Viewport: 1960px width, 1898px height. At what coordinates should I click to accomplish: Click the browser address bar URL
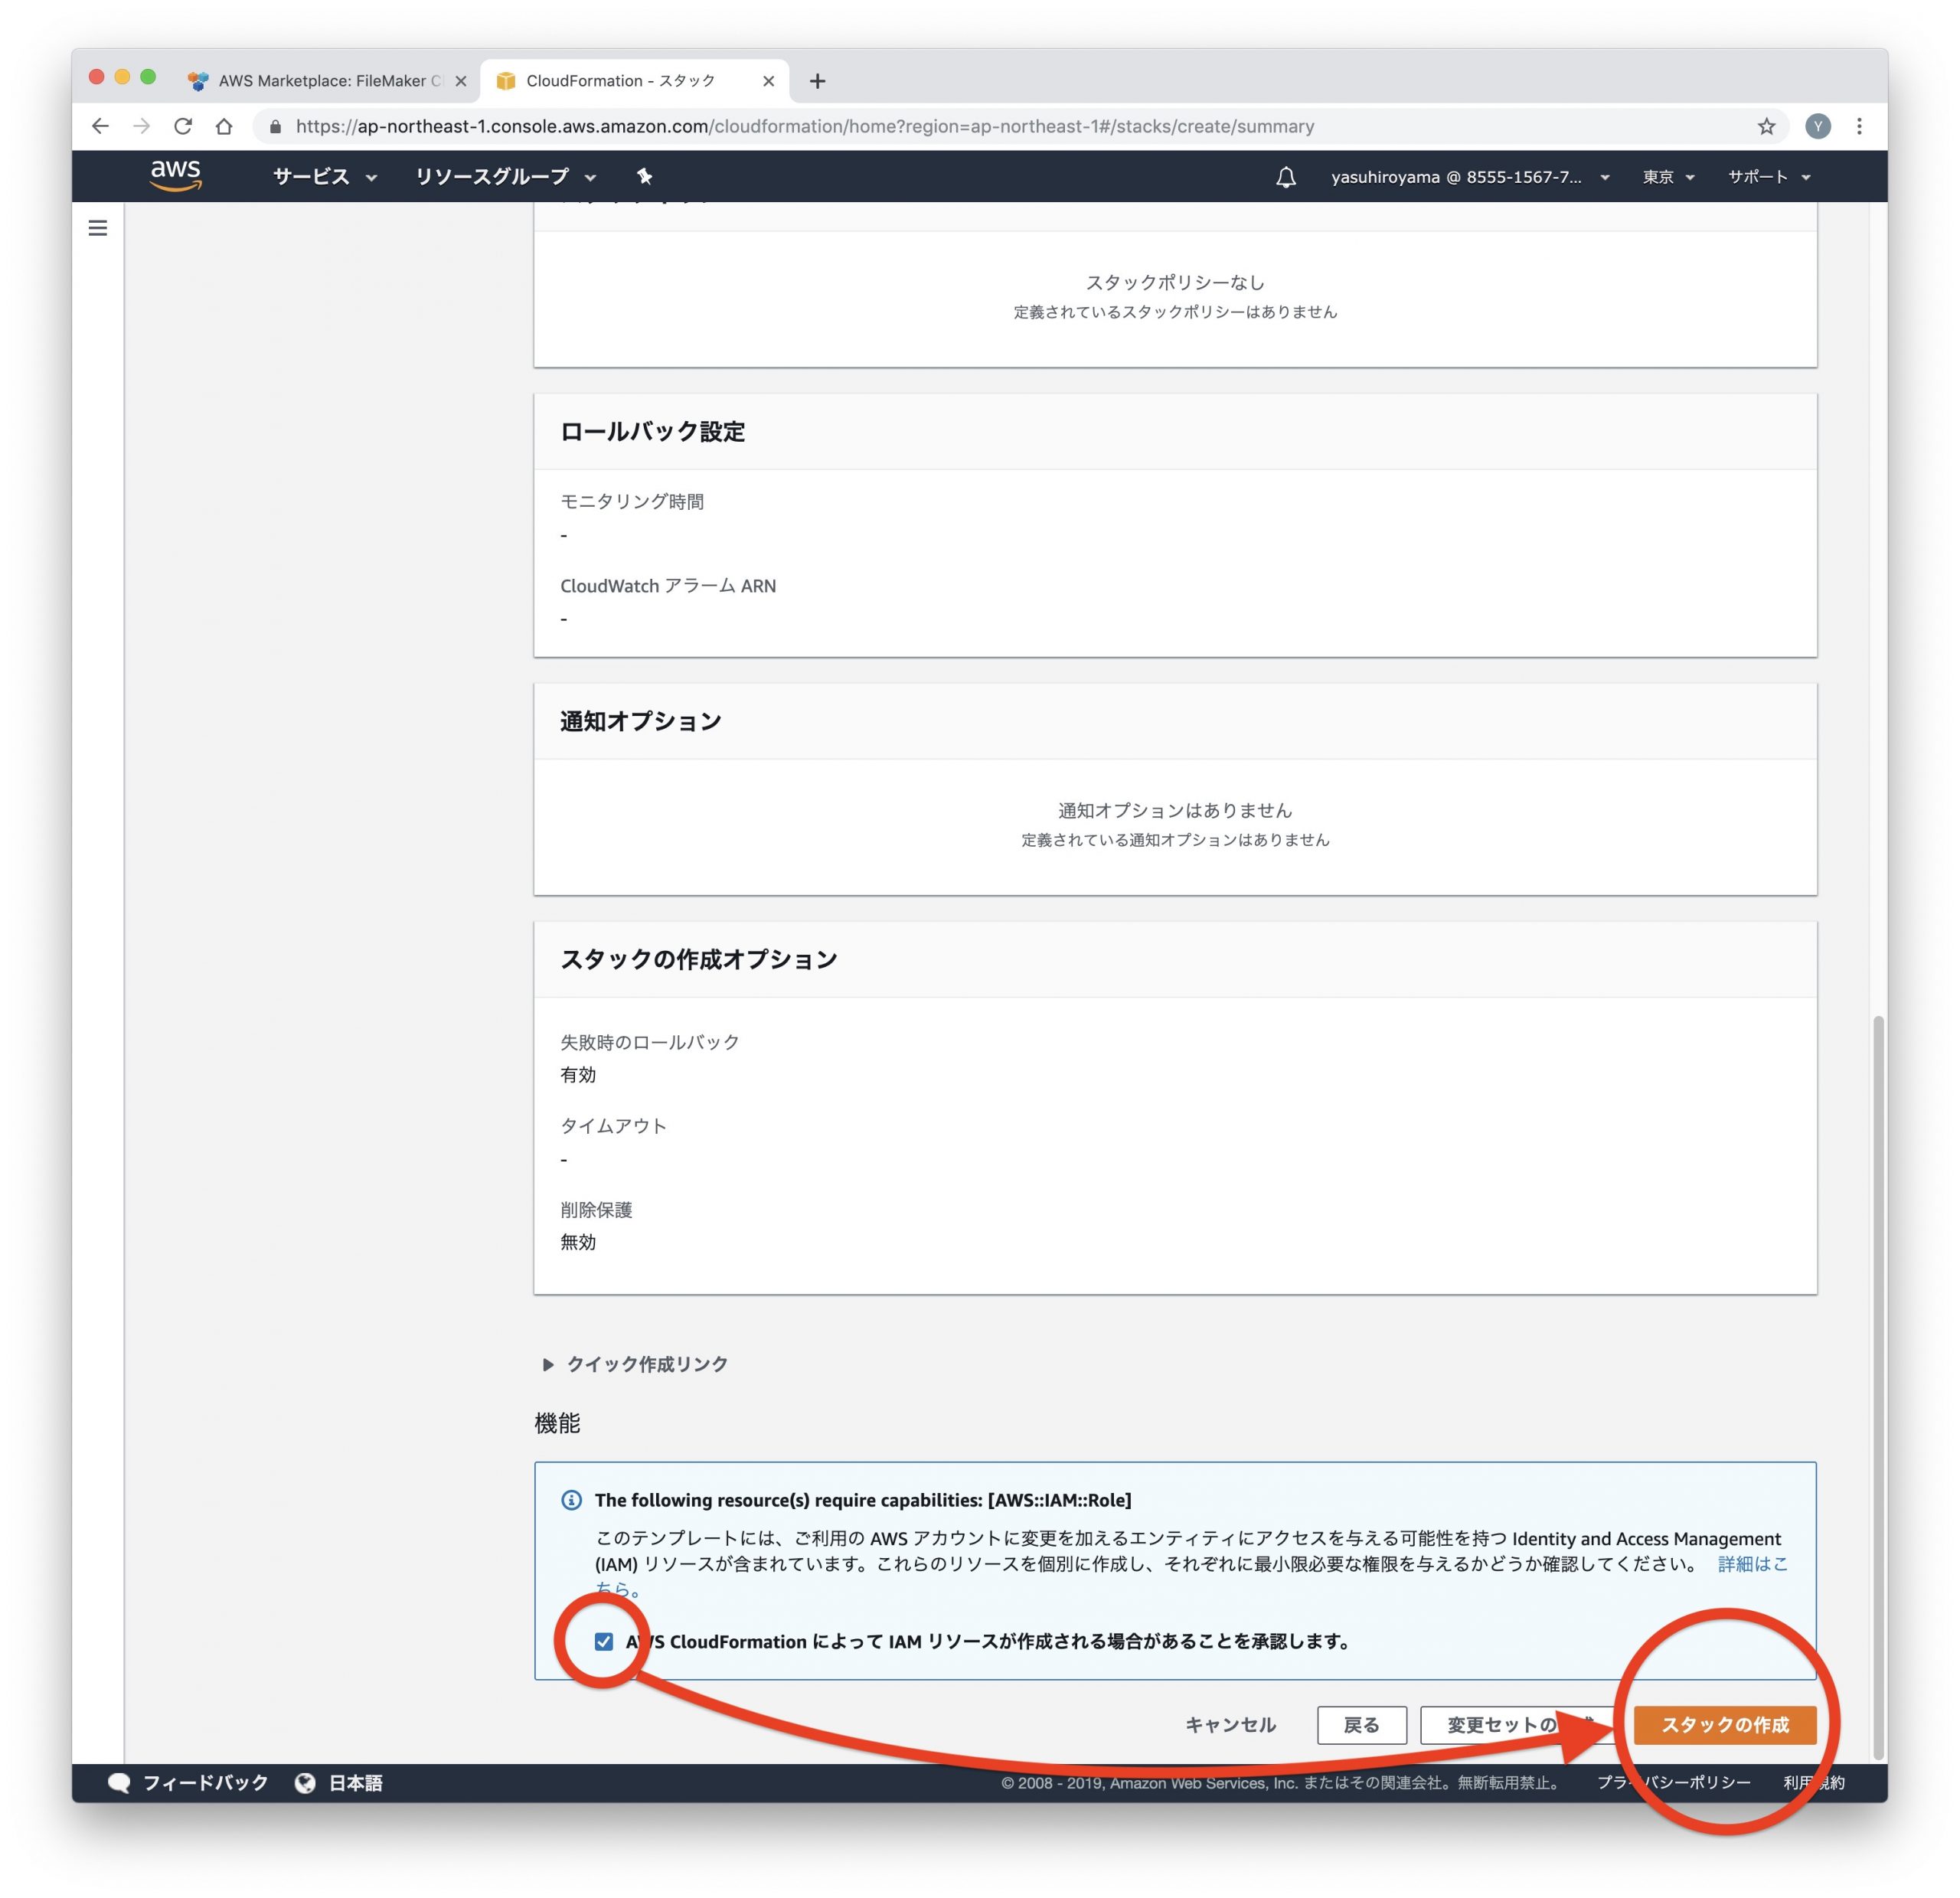click(x=804, y=126)
